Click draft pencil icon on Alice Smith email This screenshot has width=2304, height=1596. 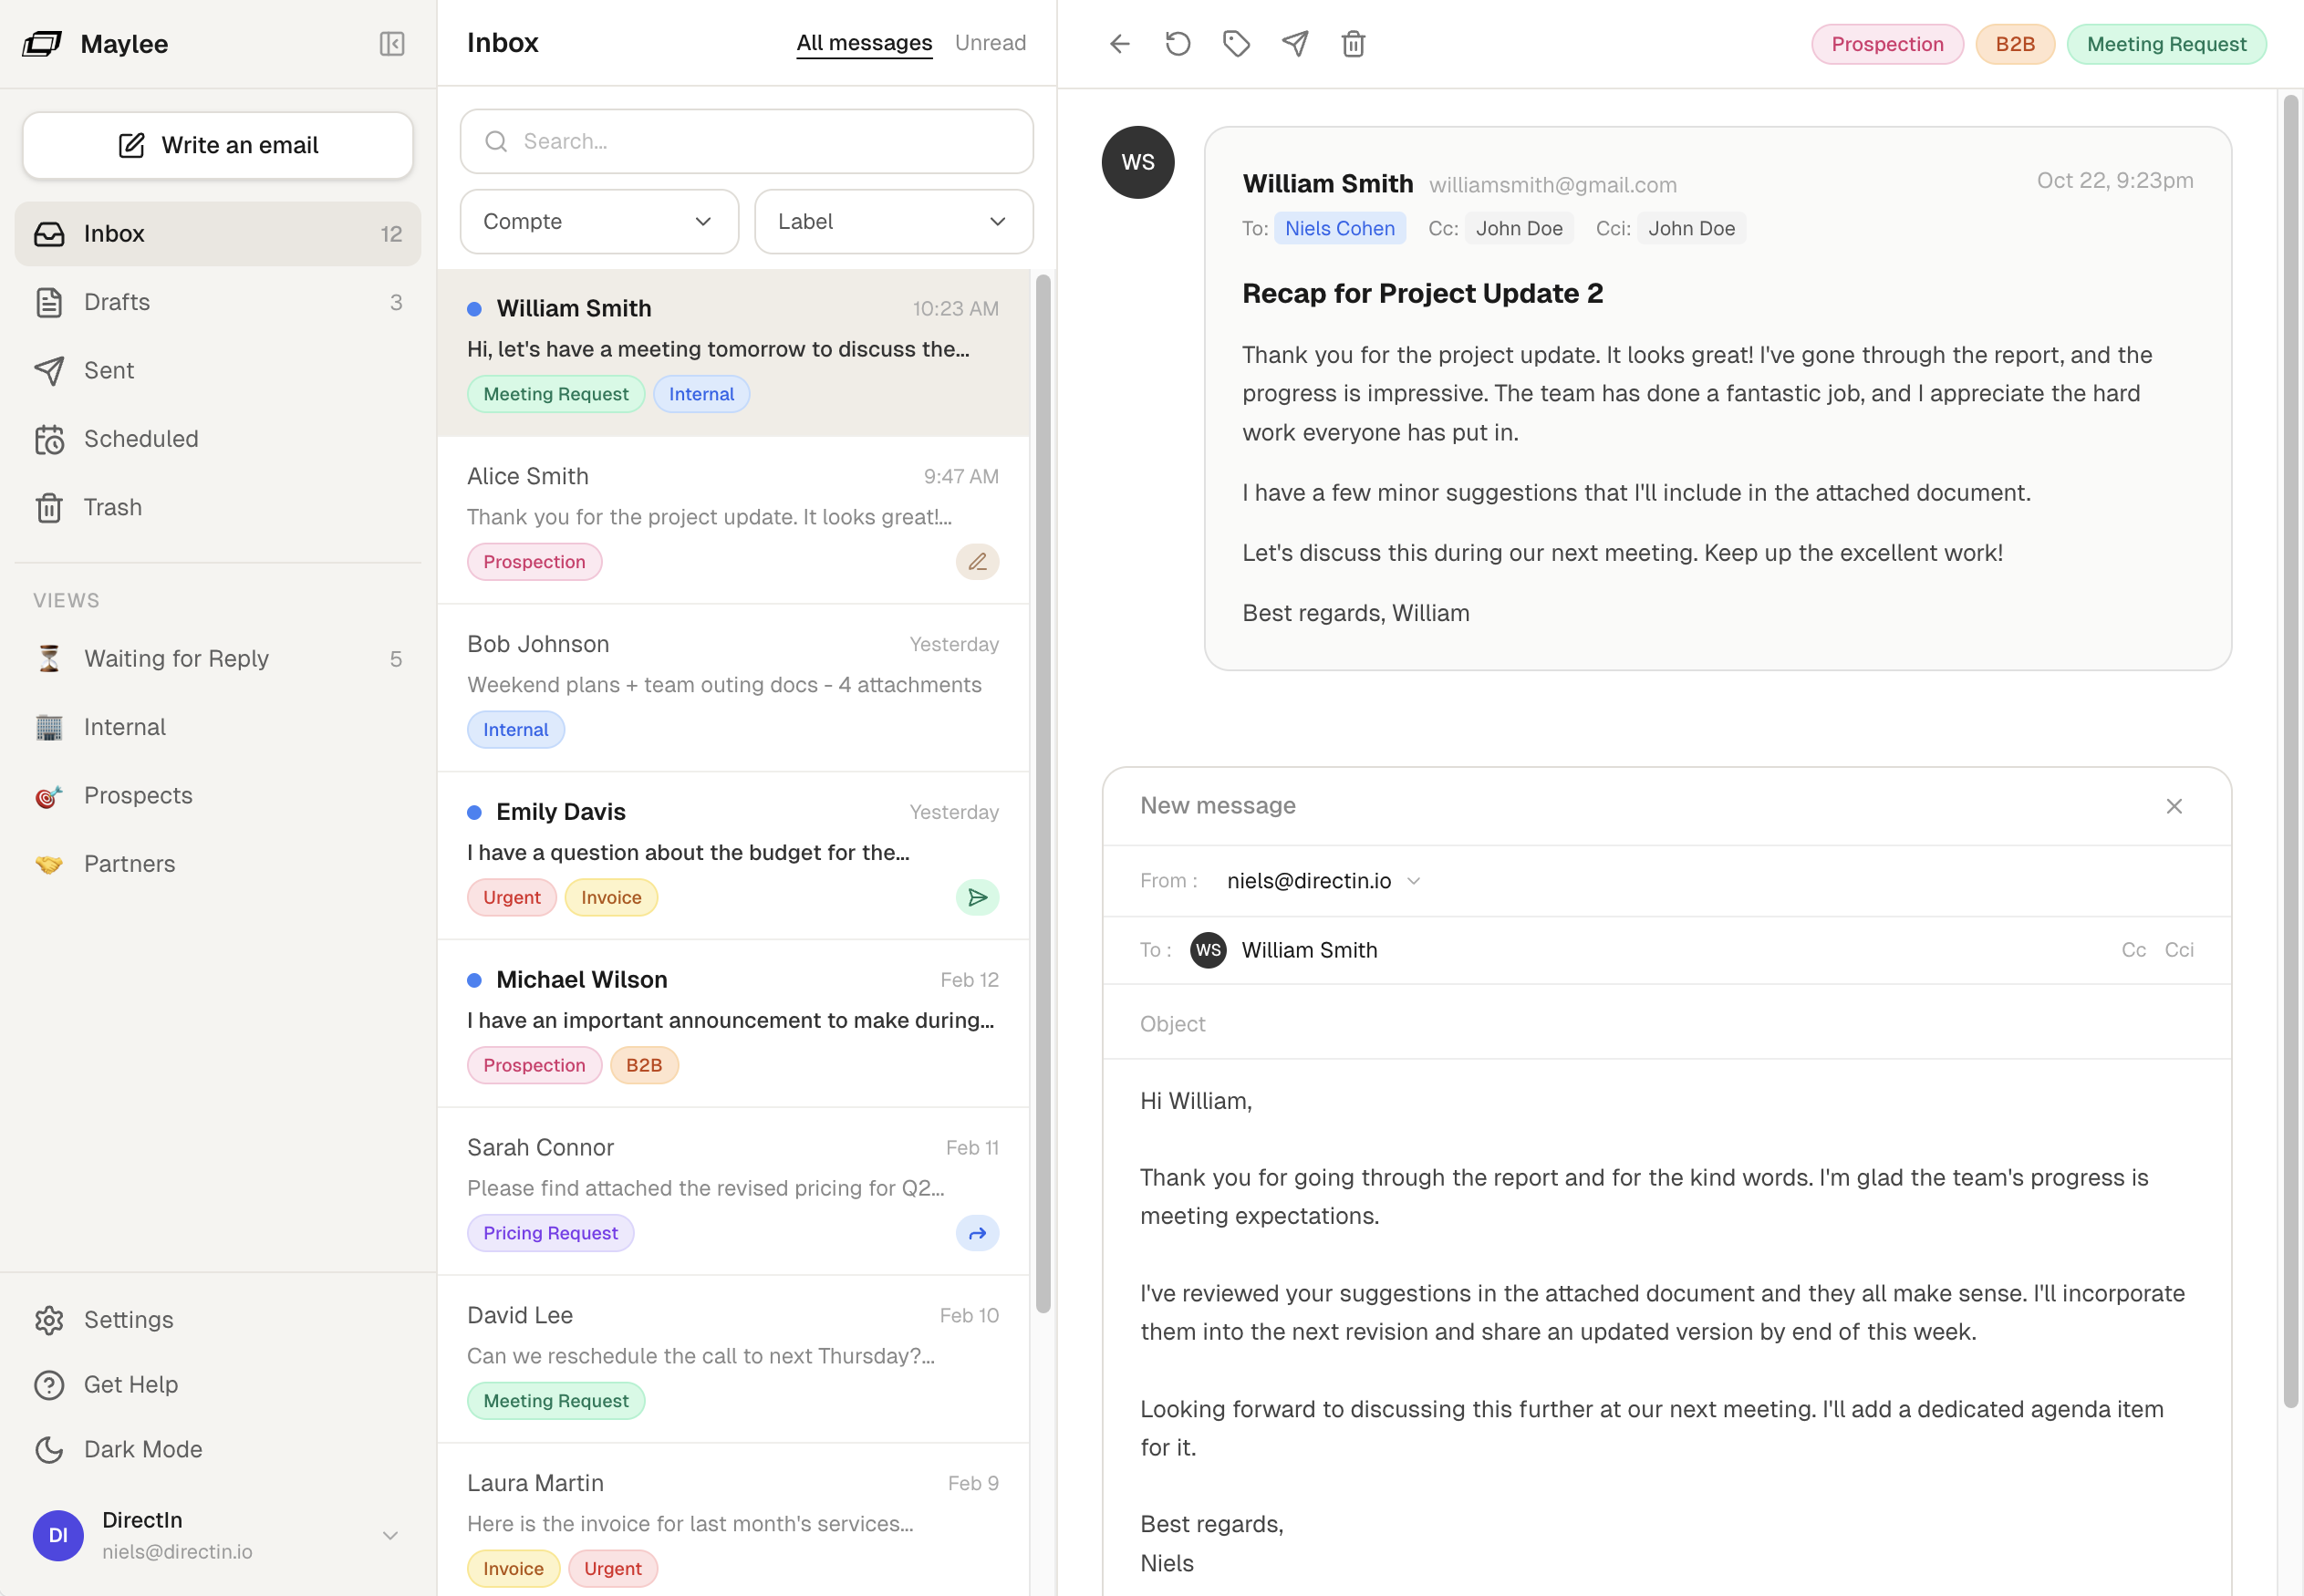[x=977, y=562]
